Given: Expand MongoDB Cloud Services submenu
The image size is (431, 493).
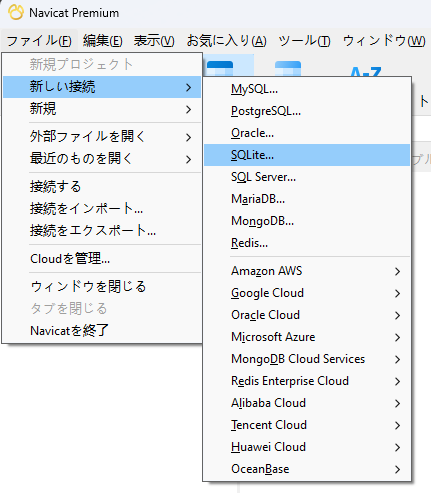Looking at the screenshot, I should pyautogui.click(x=307, y=359).
